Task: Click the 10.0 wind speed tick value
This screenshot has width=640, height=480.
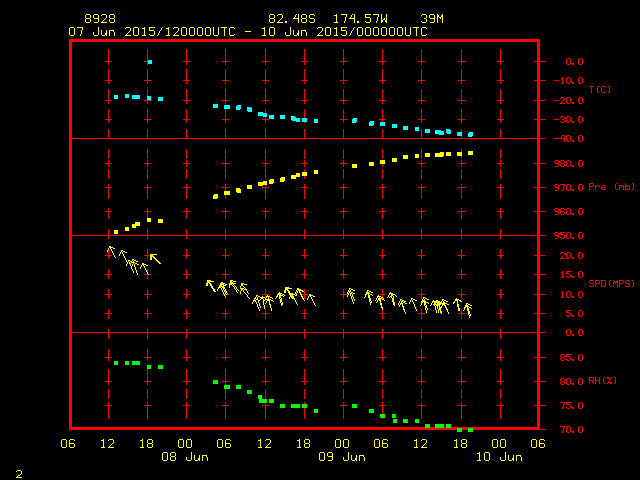Action: (568, 295)
